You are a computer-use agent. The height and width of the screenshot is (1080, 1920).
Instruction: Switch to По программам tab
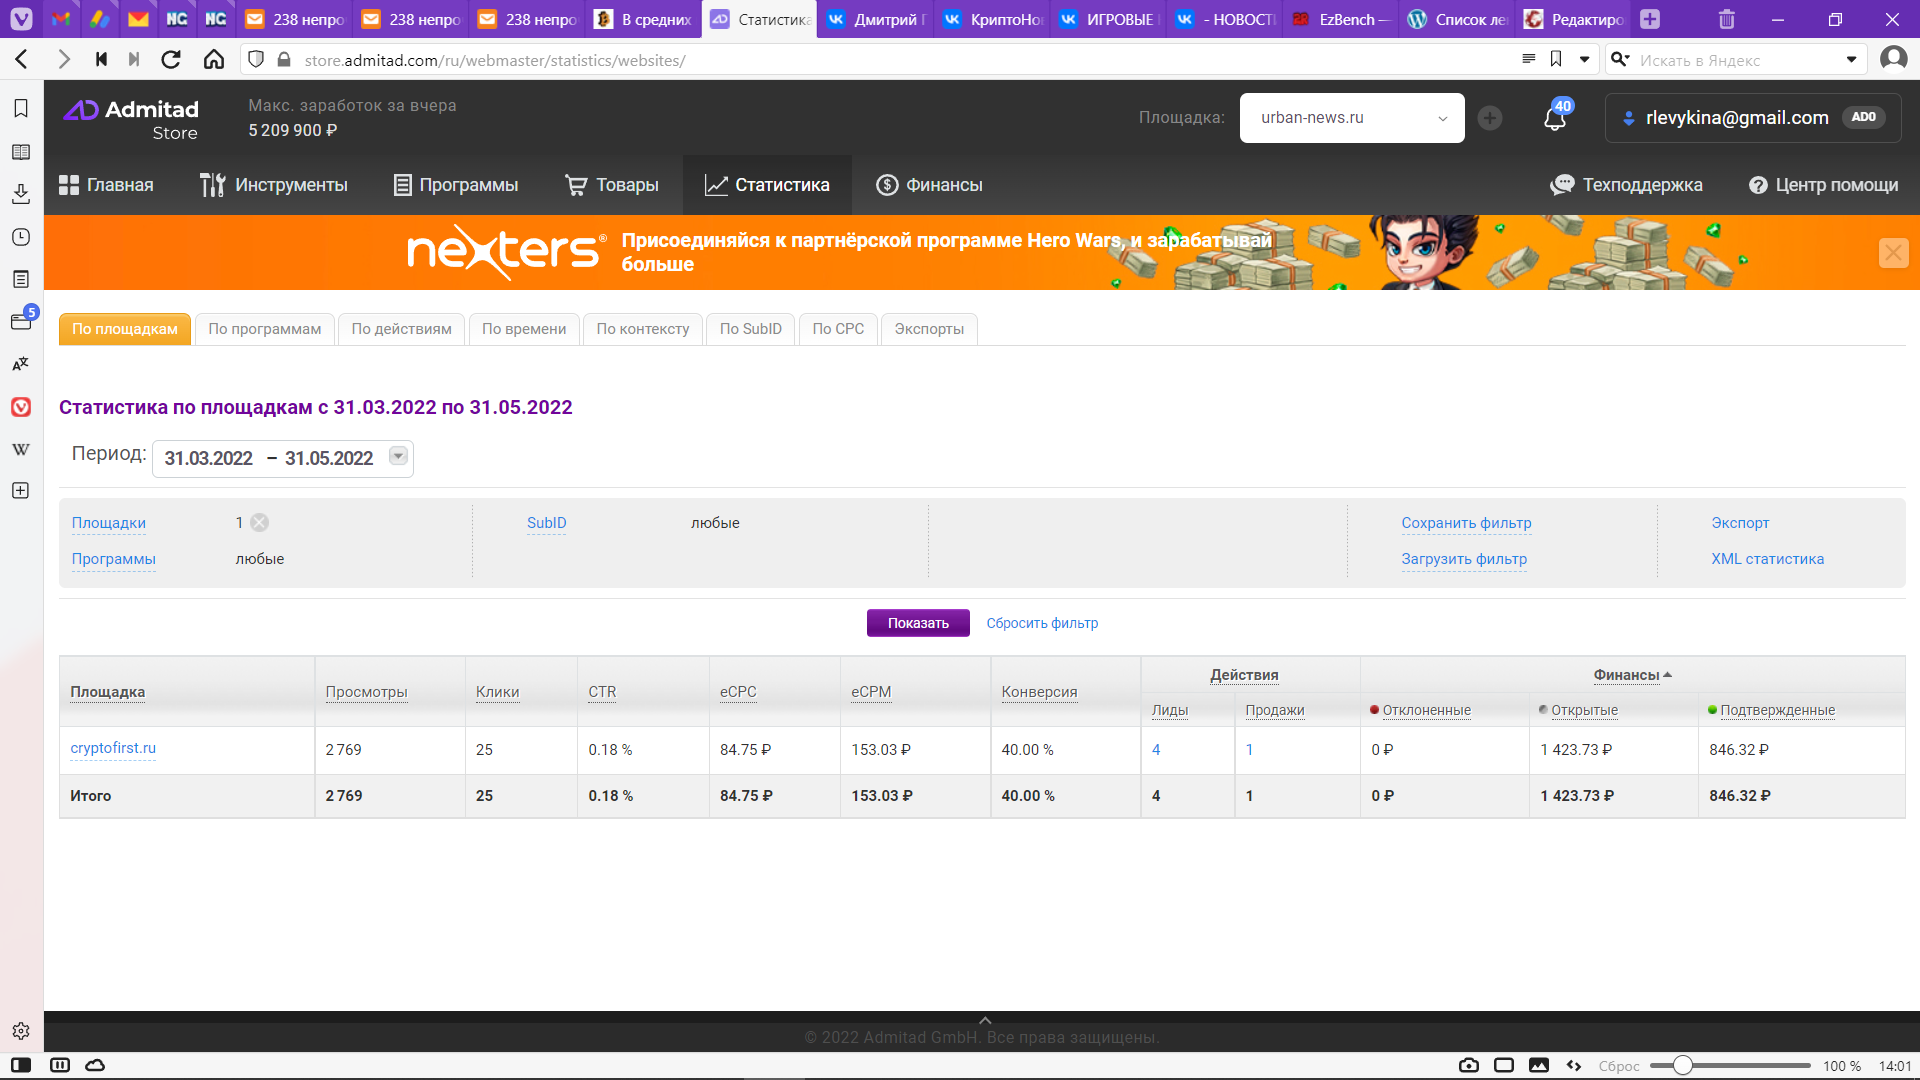(x=264, y=329)
